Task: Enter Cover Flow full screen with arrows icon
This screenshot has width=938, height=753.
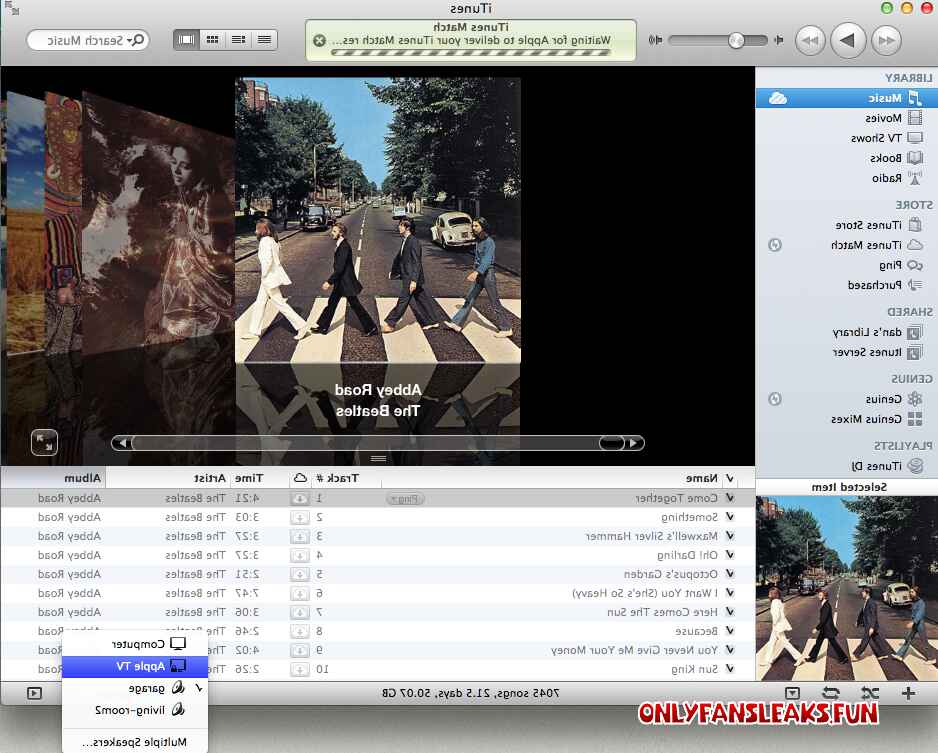Action: click(x=44, y=443)
